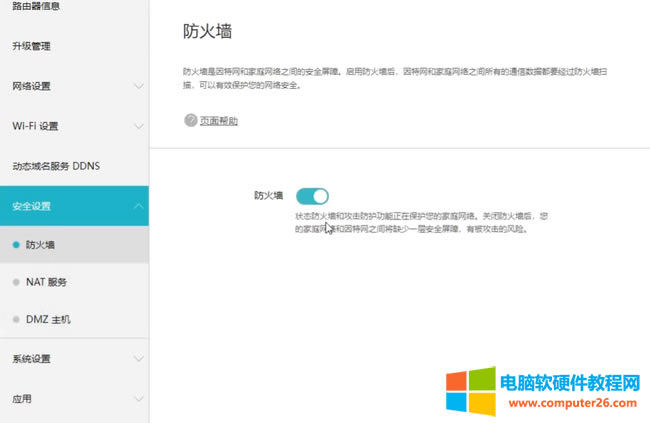This screenshot has height=423, width=650.
Task: Expand the 网络设置 chevron arrow
Action: (x=138, y=86)
